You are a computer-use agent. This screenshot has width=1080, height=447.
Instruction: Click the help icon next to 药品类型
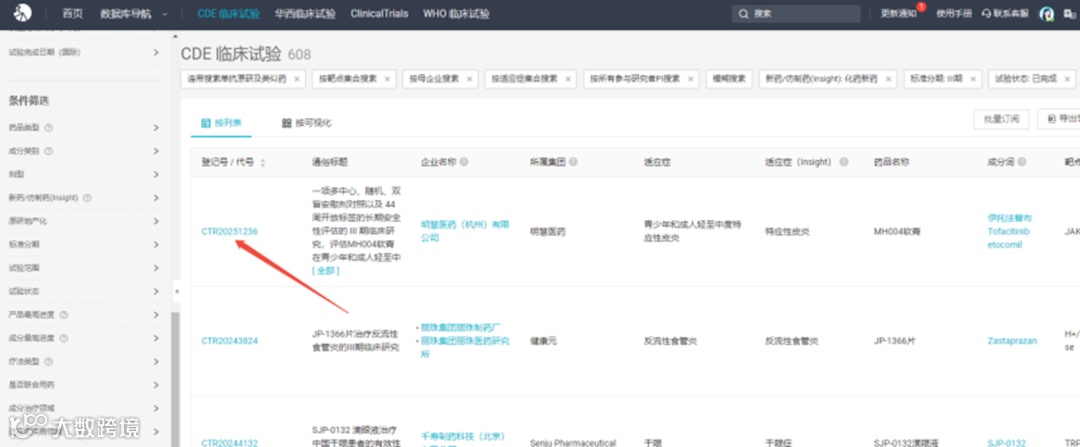point(49,127)
